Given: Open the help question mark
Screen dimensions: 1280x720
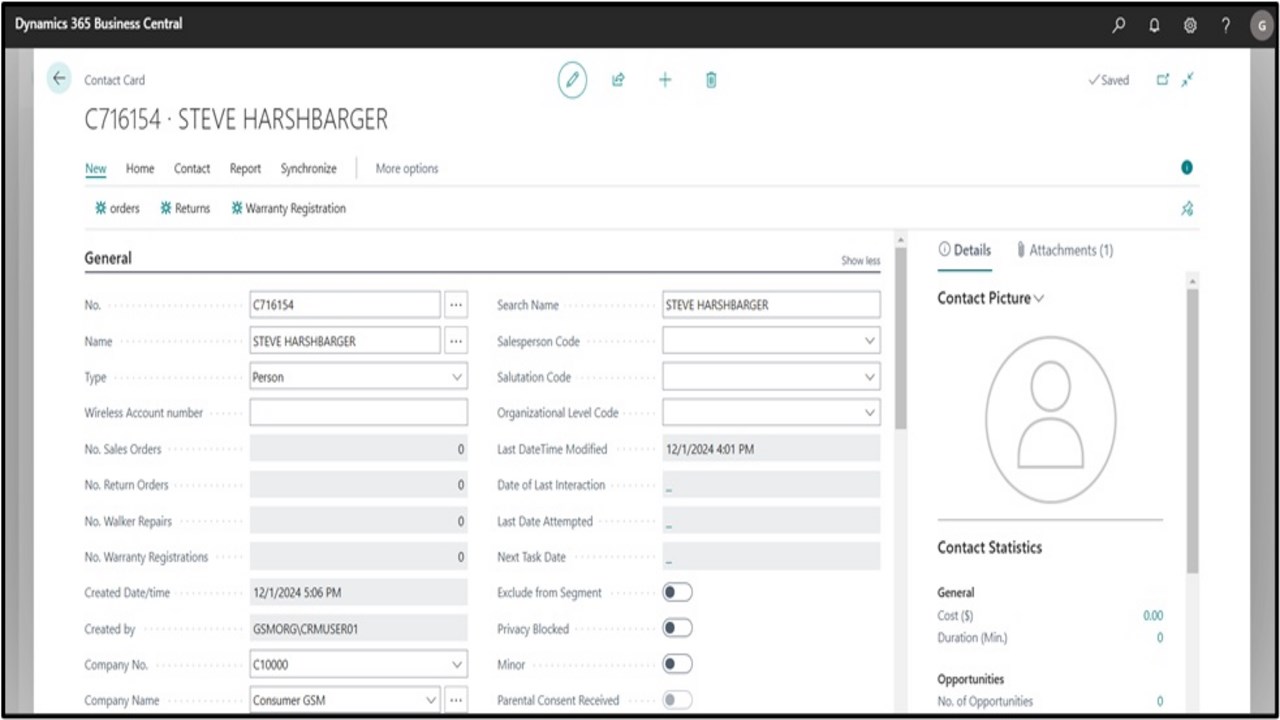Looking at the screenshot, I should click(1226, 25).
